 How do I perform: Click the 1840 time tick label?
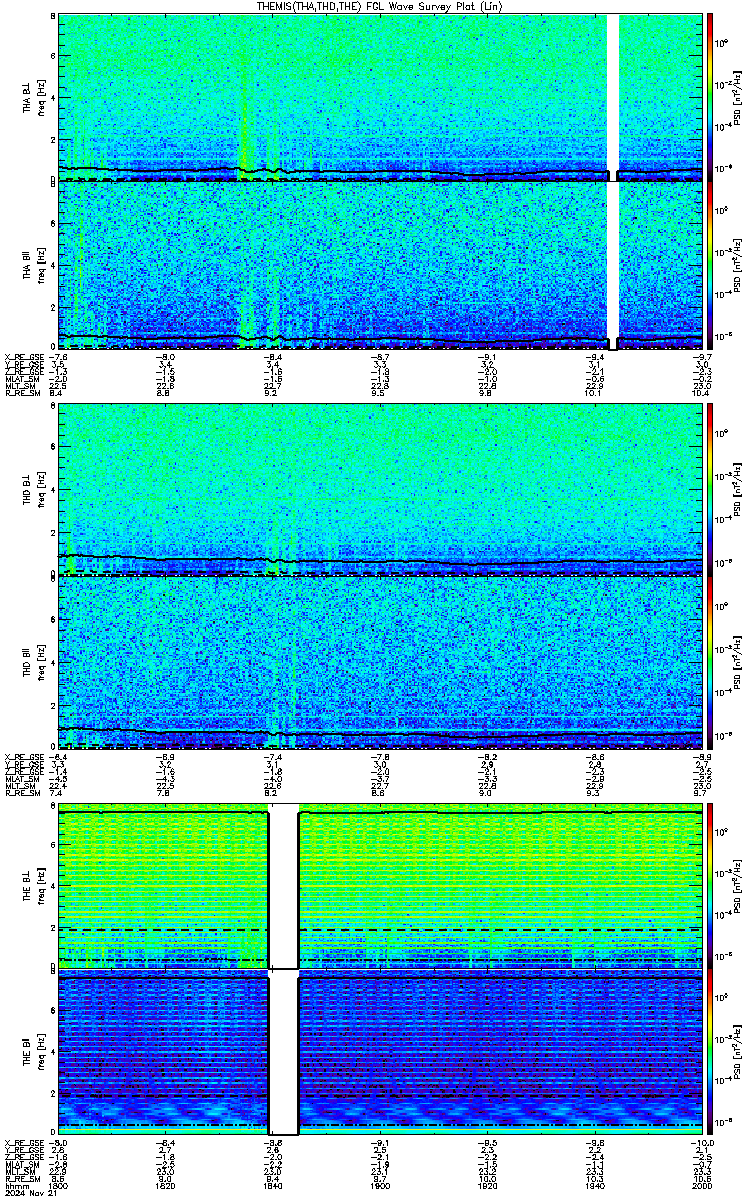[x=273, y=1186]
